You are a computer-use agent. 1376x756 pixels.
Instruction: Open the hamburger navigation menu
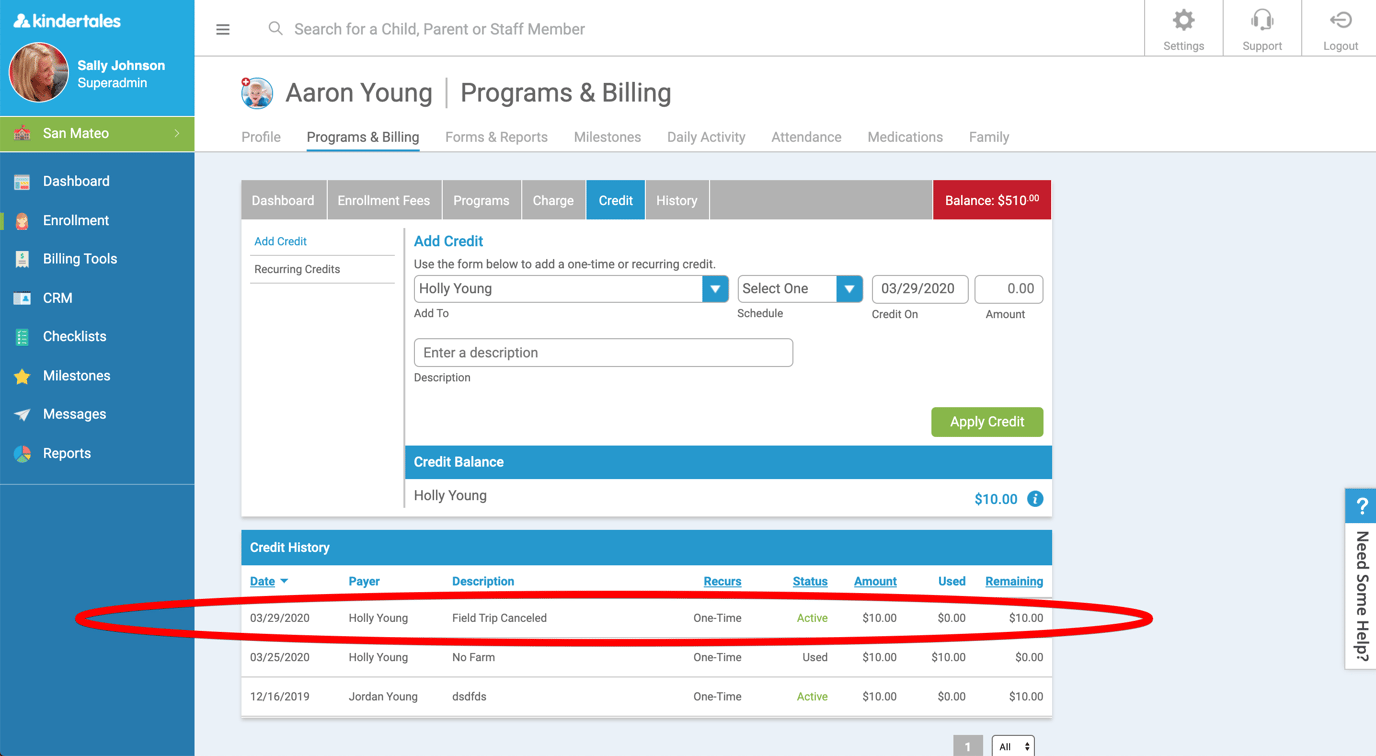[x=222, y=28]
